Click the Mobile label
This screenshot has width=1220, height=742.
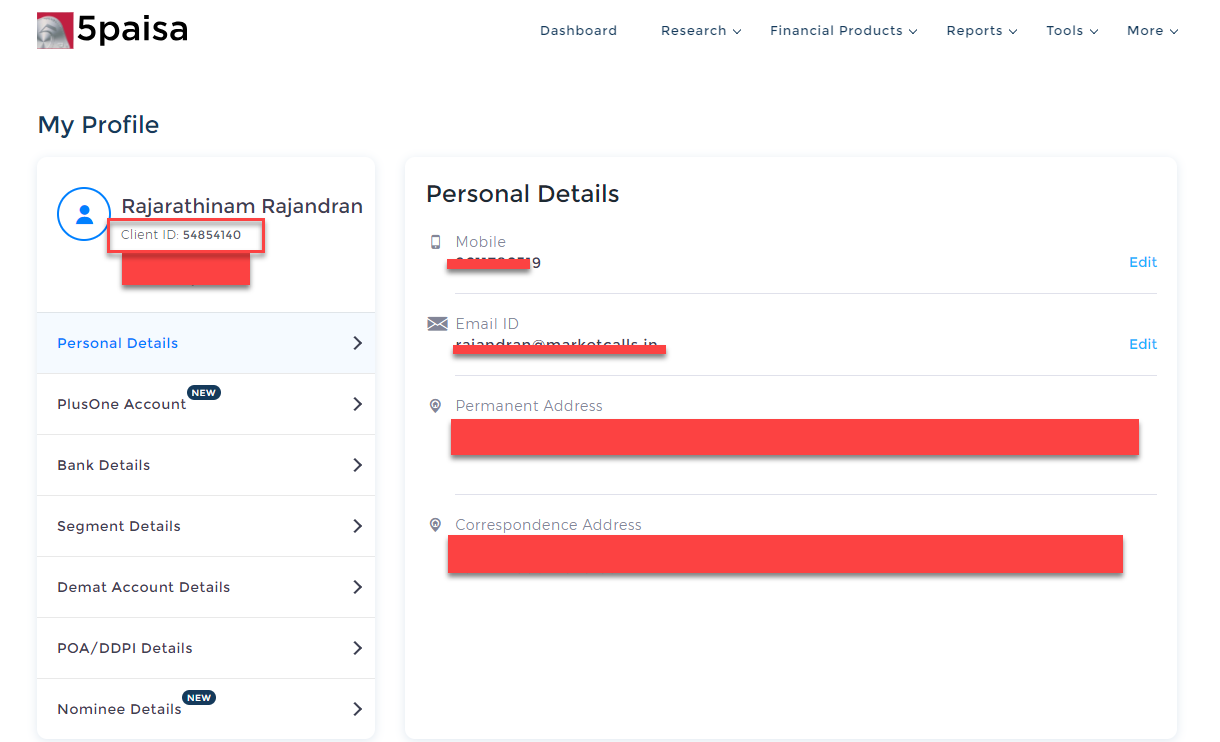coord(480,242)
